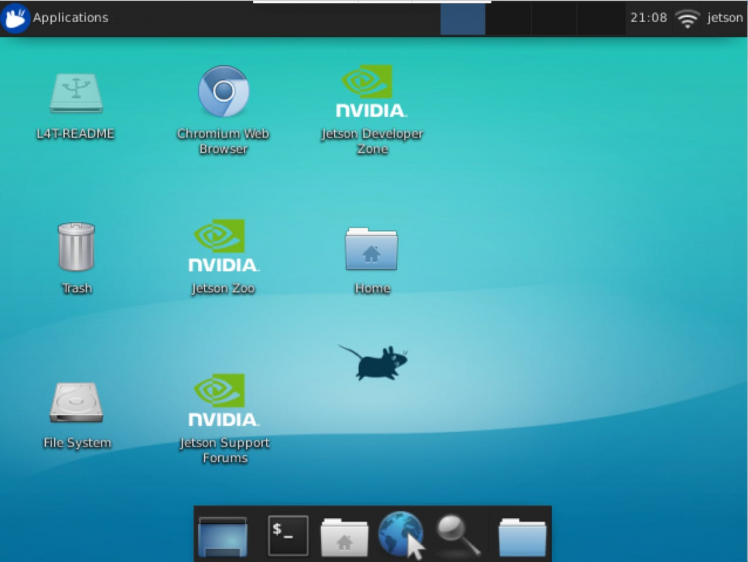
Task: Open Jetson Support Forums shortcut
Action: tap(223, 400)
